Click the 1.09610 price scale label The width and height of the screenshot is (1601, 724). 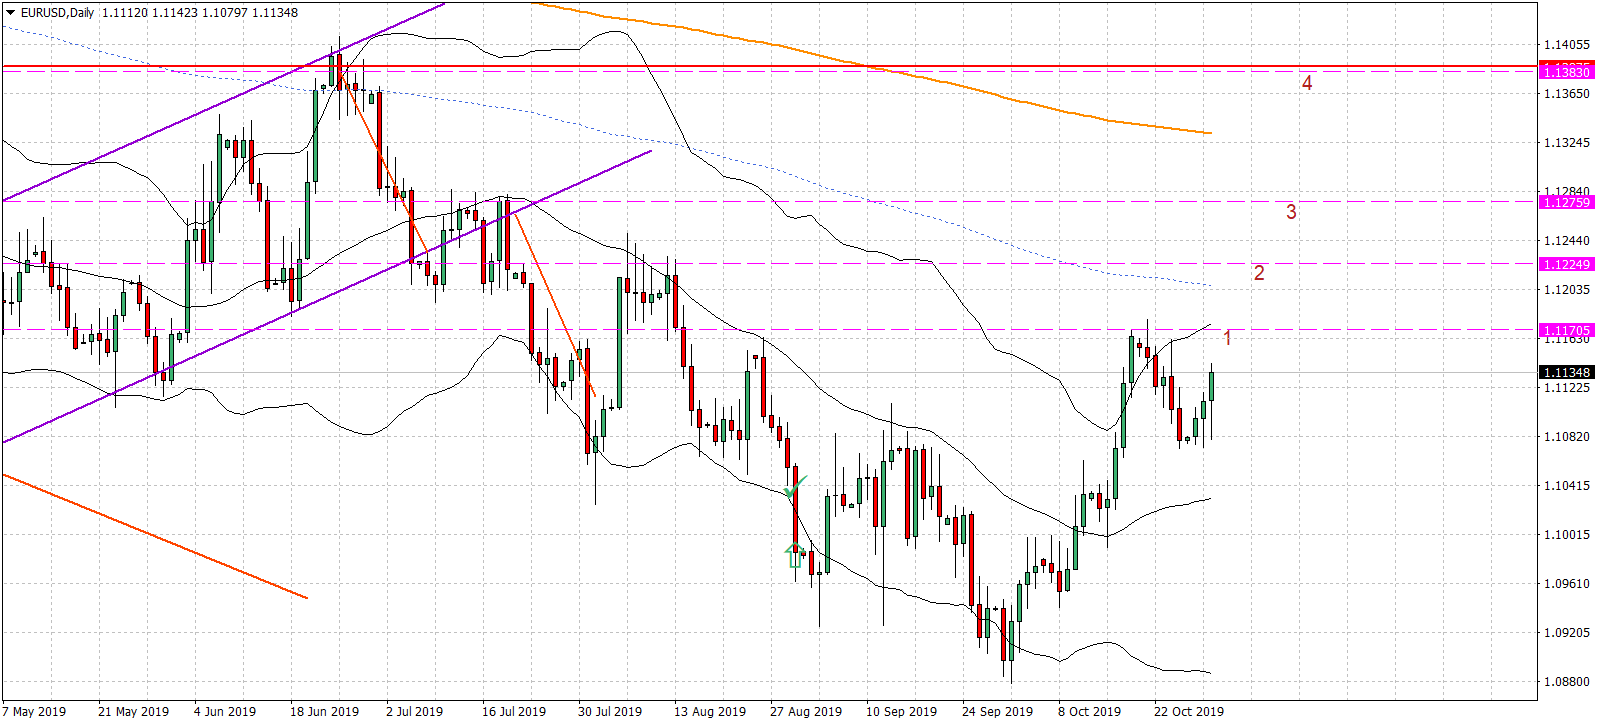coord(1567,584)
